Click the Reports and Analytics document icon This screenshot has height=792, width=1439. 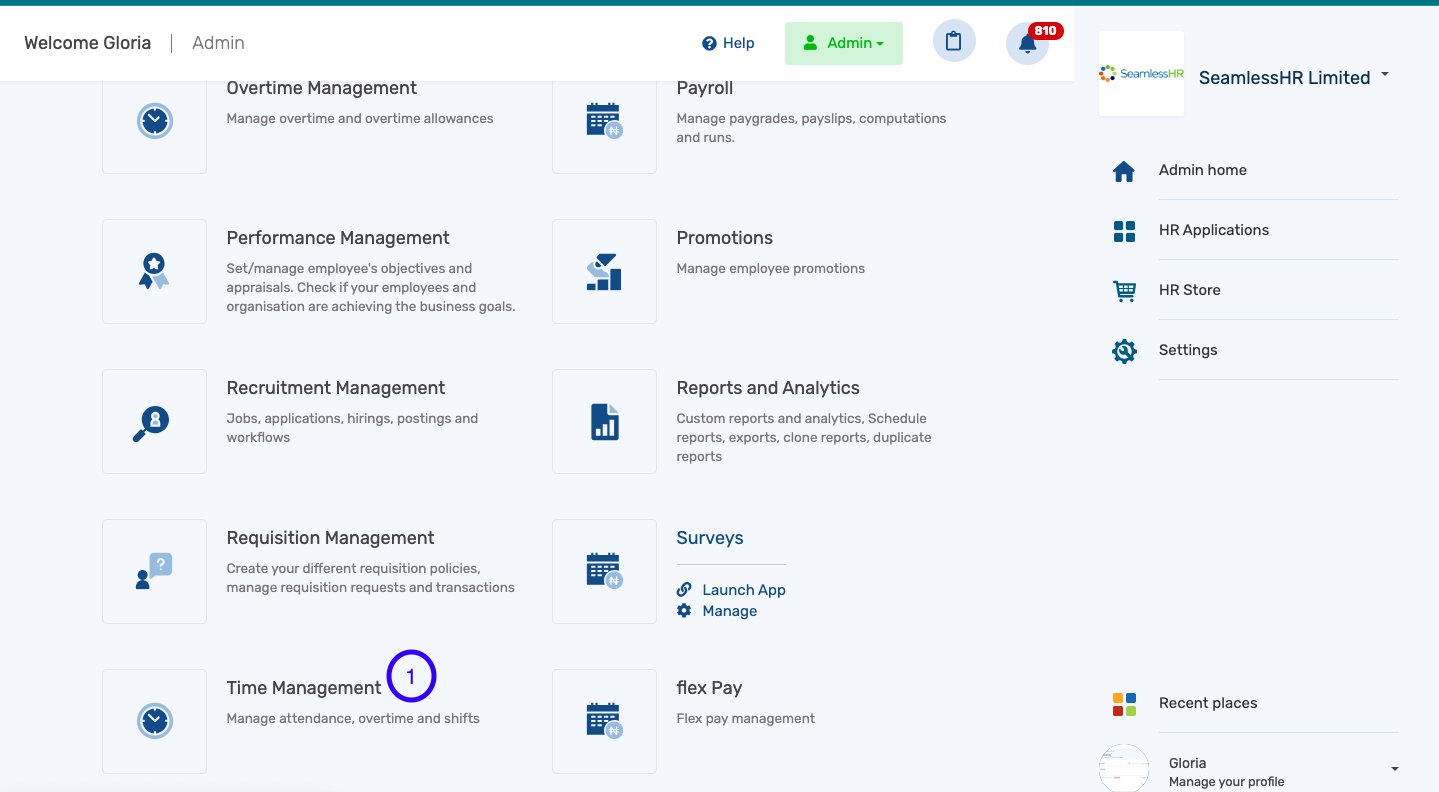(603, 421)
